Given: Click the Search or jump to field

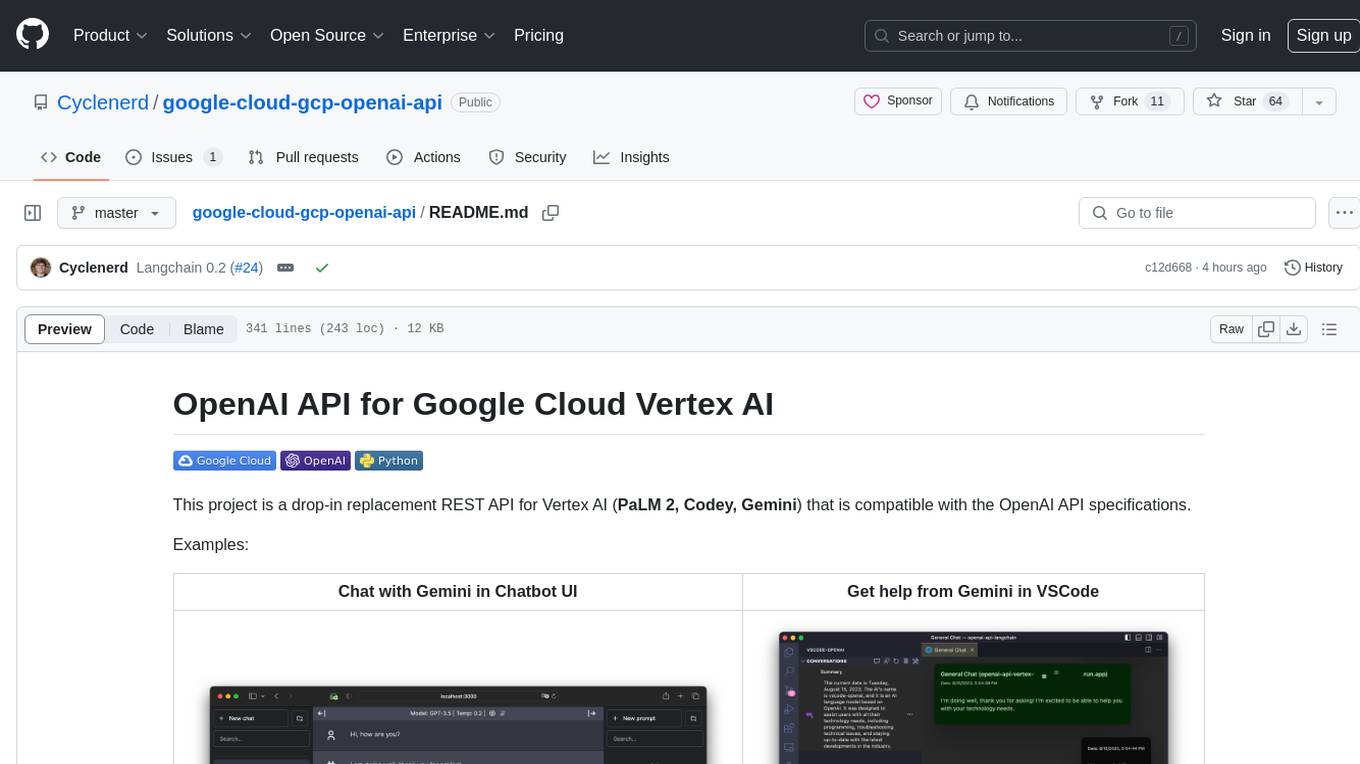Looking at the screenshot, I should [x=1030, y=36].
